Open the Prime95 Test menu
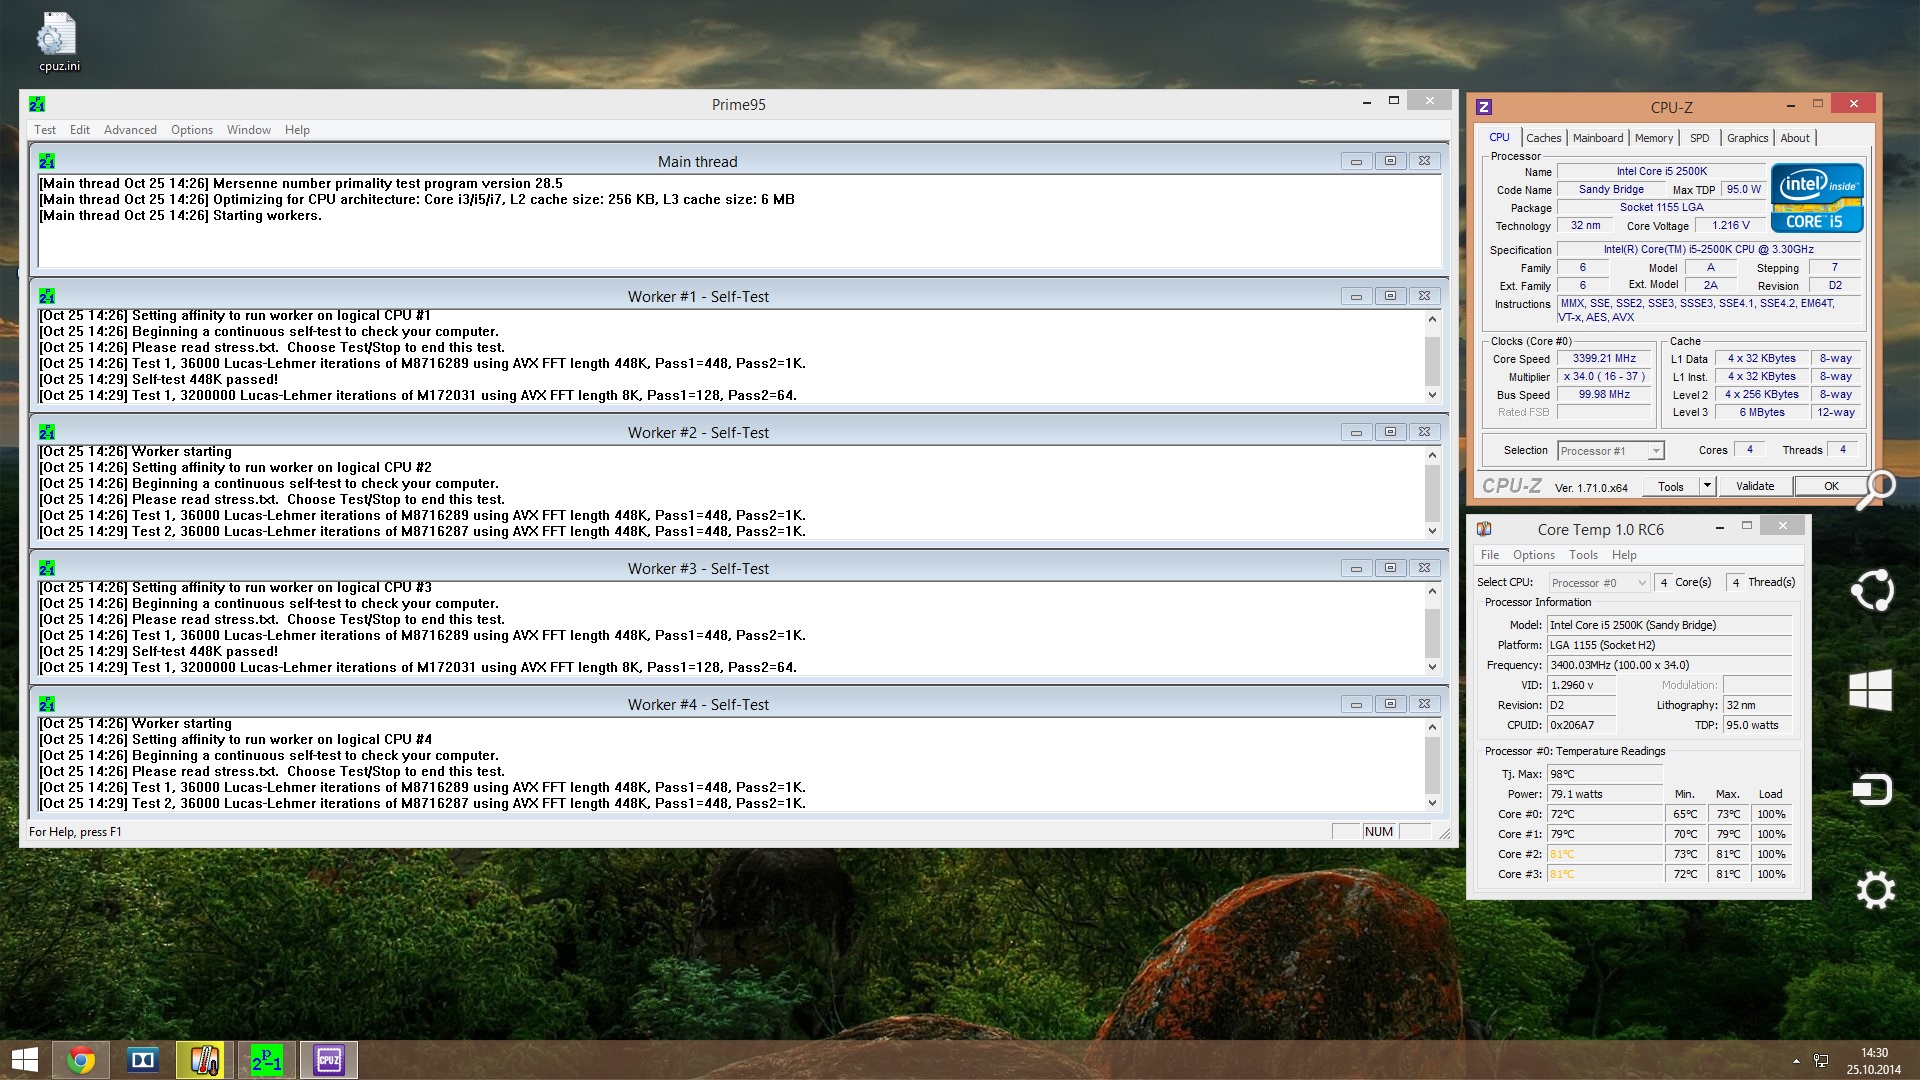 pyautogui.click(x=45, y=130)
